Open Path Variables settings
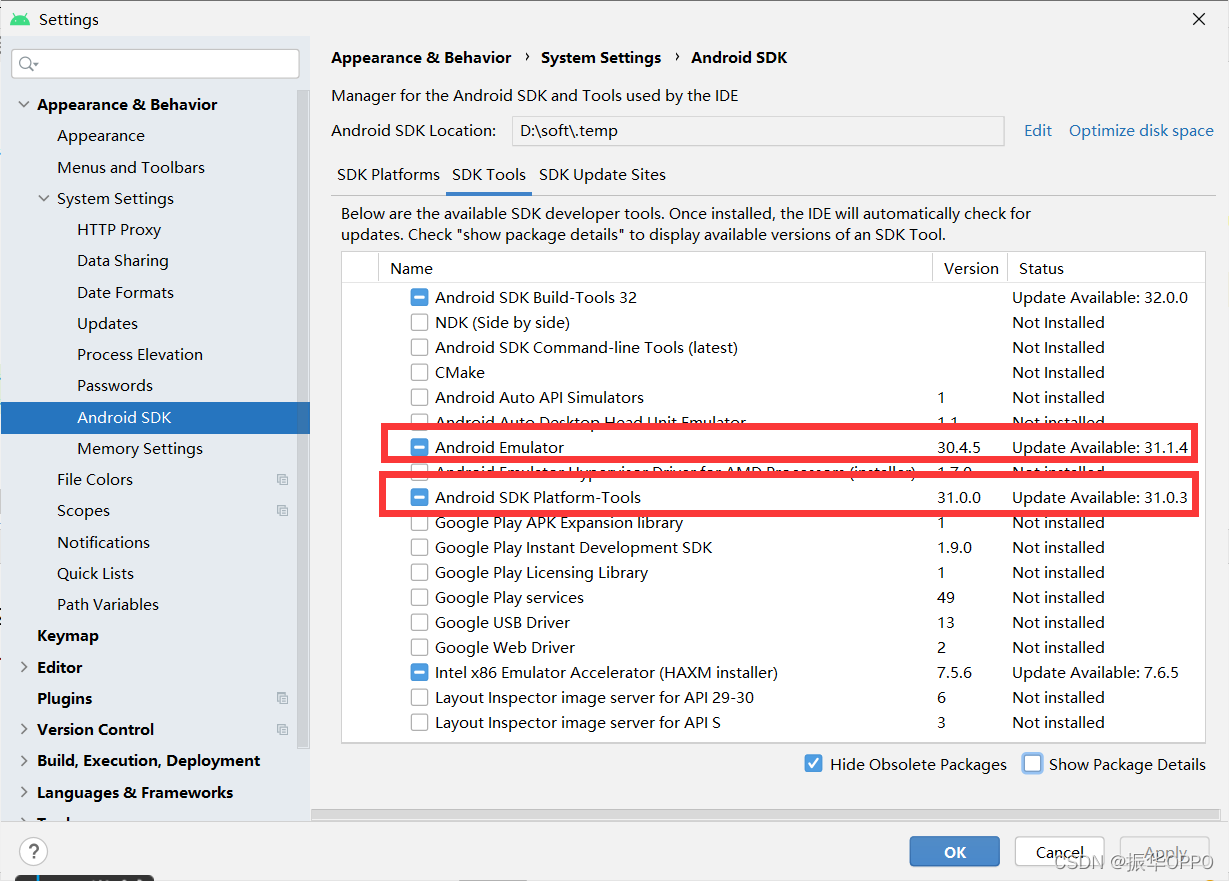Viewport: 1229px width, 881px height. pyautogui.click(x=108, y=604)
